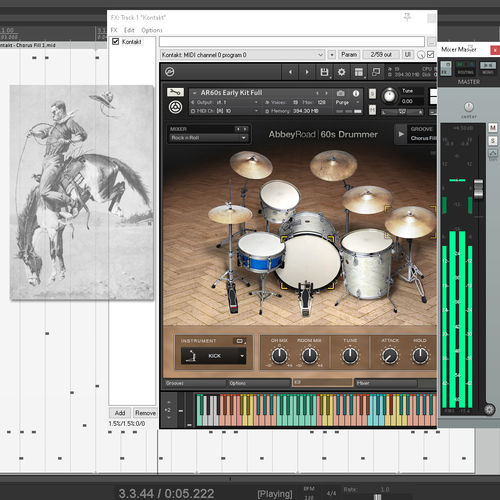Play the Chorus Fill groove
The image size is (500, 500).
click(x=401, y=134)
